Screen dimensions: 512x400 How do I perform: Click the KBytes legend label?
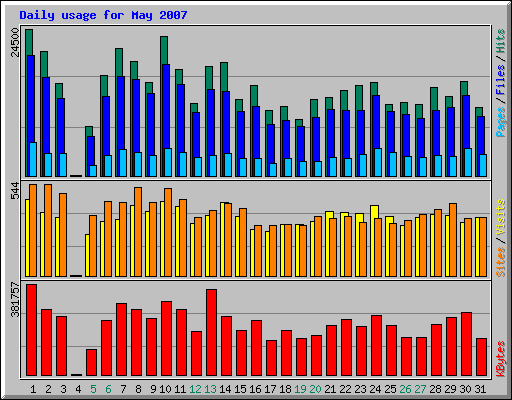pyautogui.click(x=501, y=359)
